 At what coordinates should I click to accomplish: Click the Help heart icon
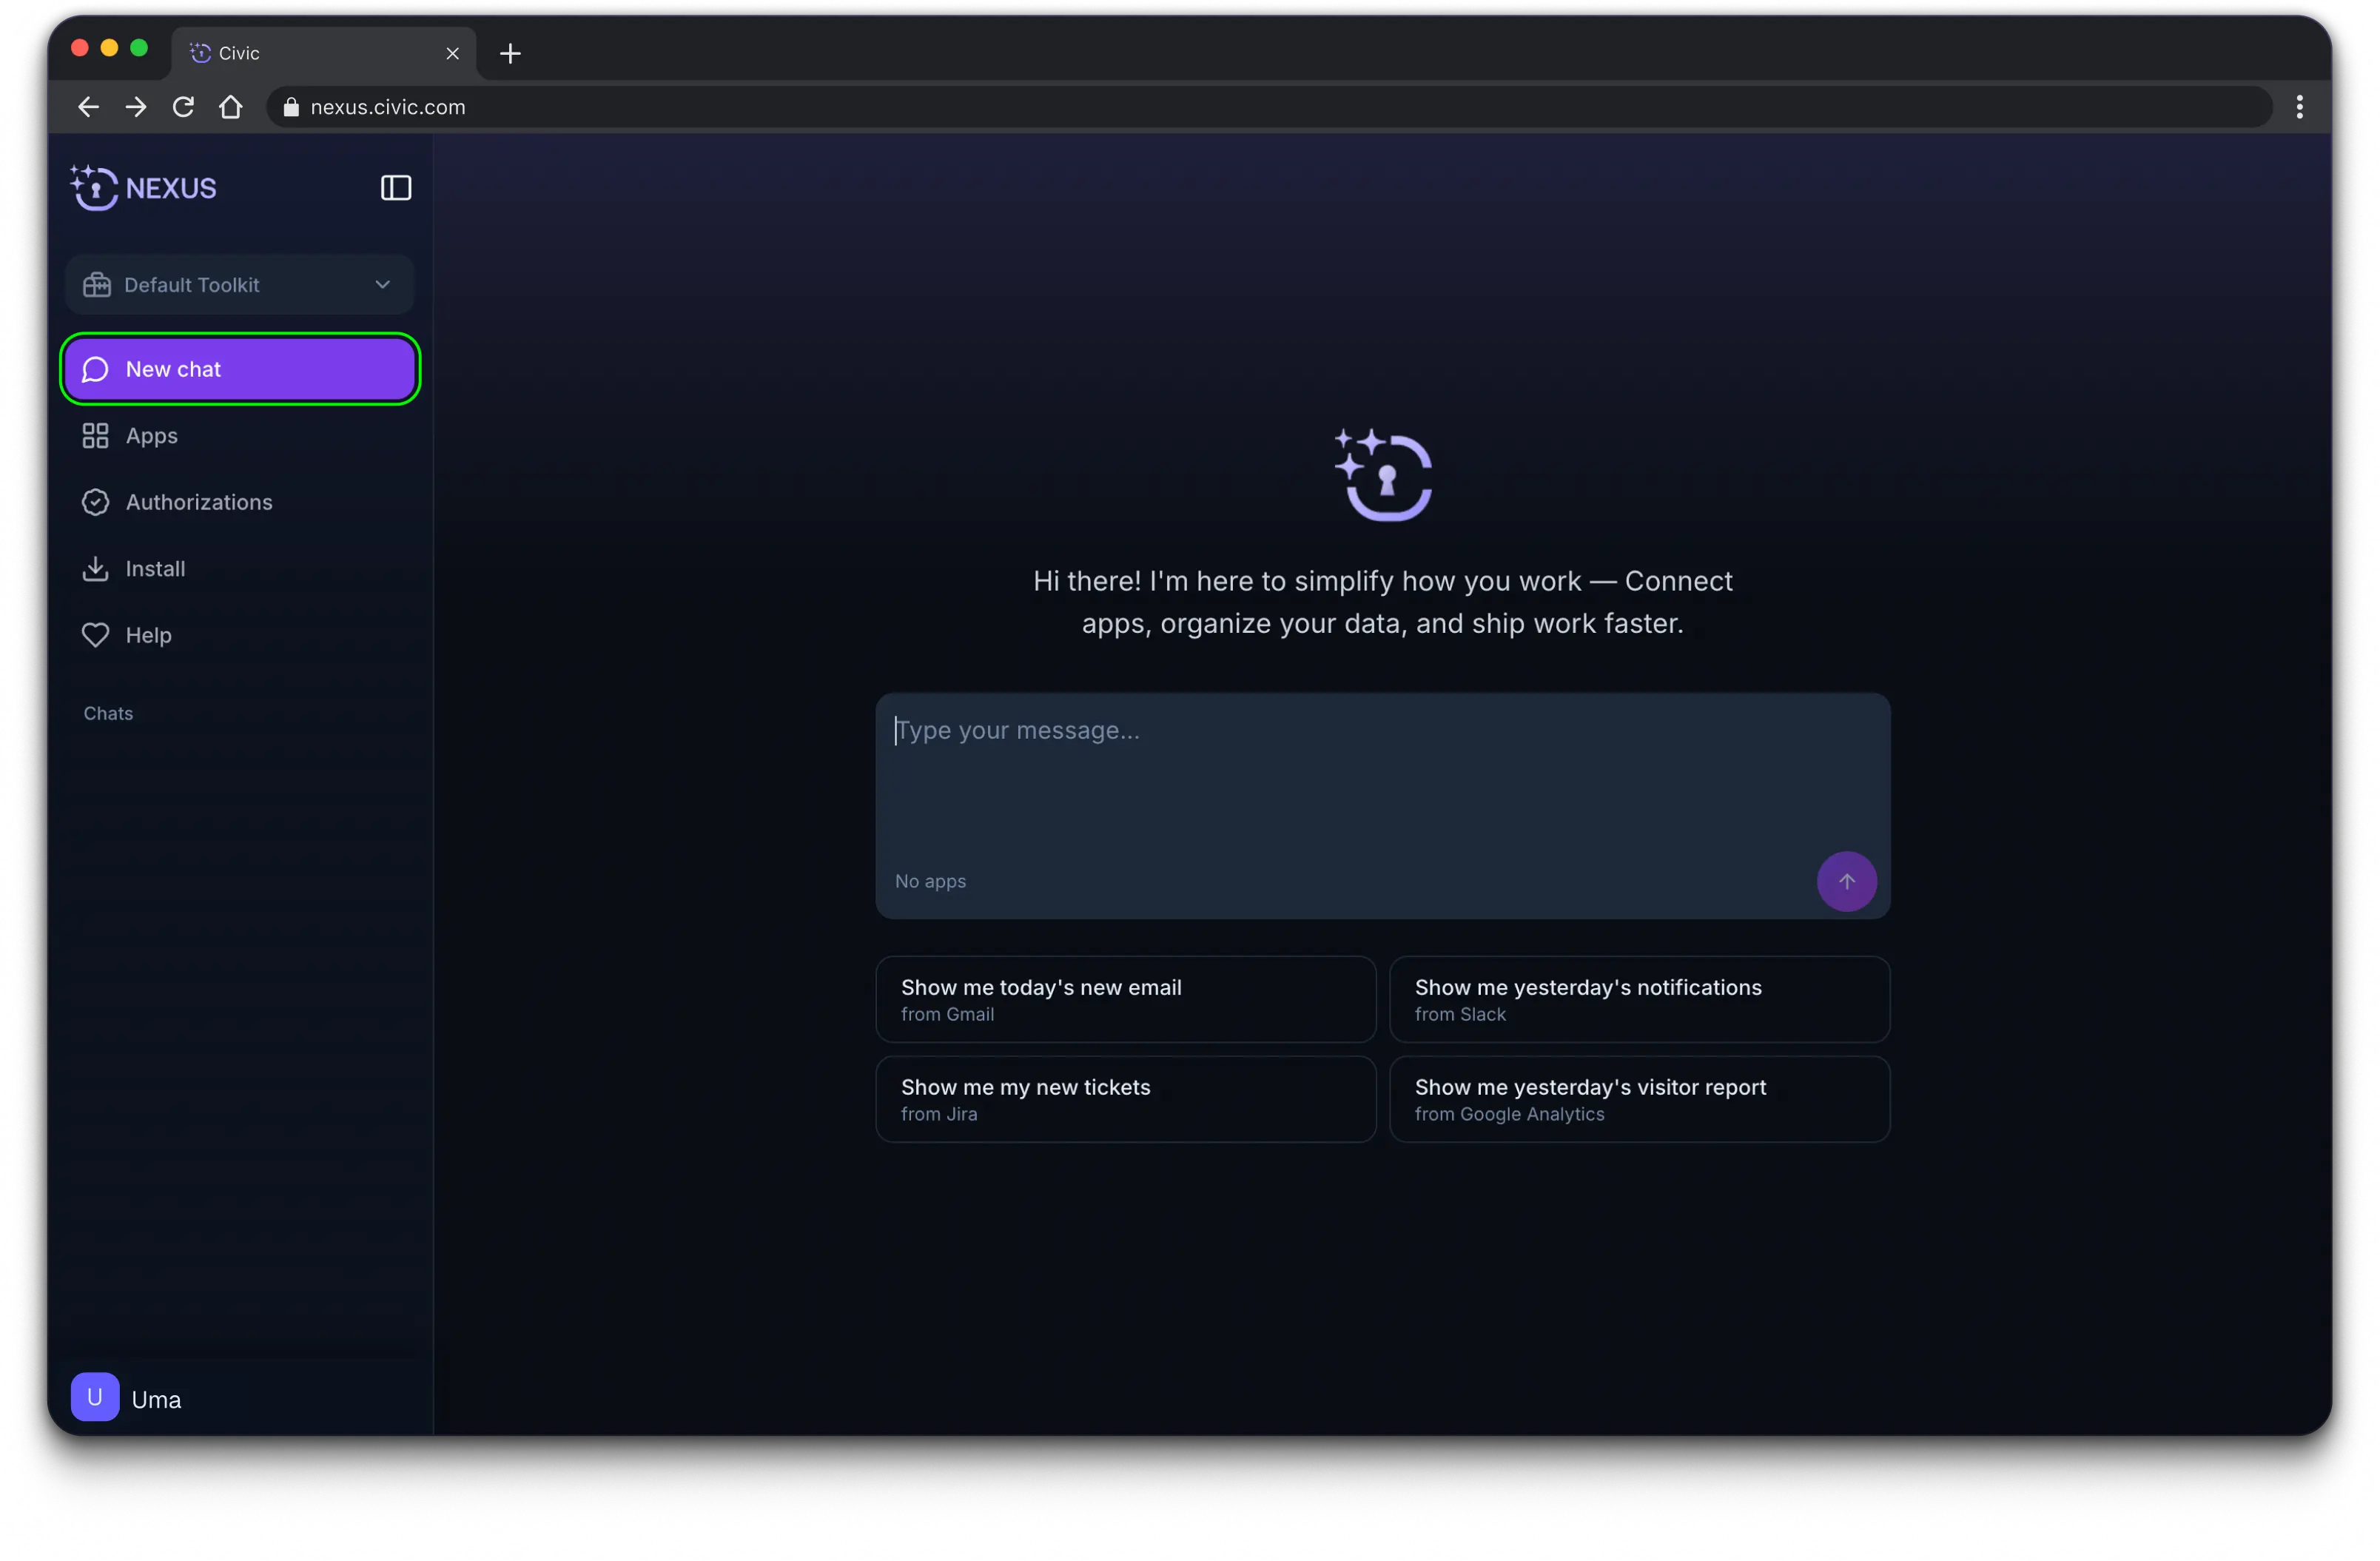click(95, 635)
